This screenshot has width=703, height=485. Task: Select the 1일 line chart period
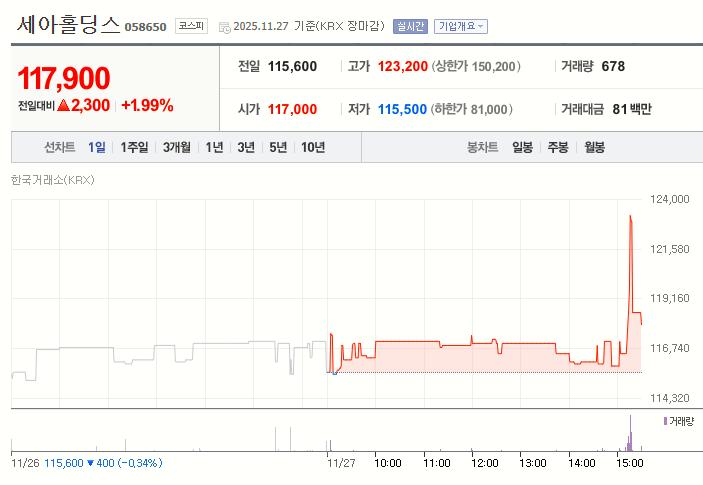(x=97, y=147)
